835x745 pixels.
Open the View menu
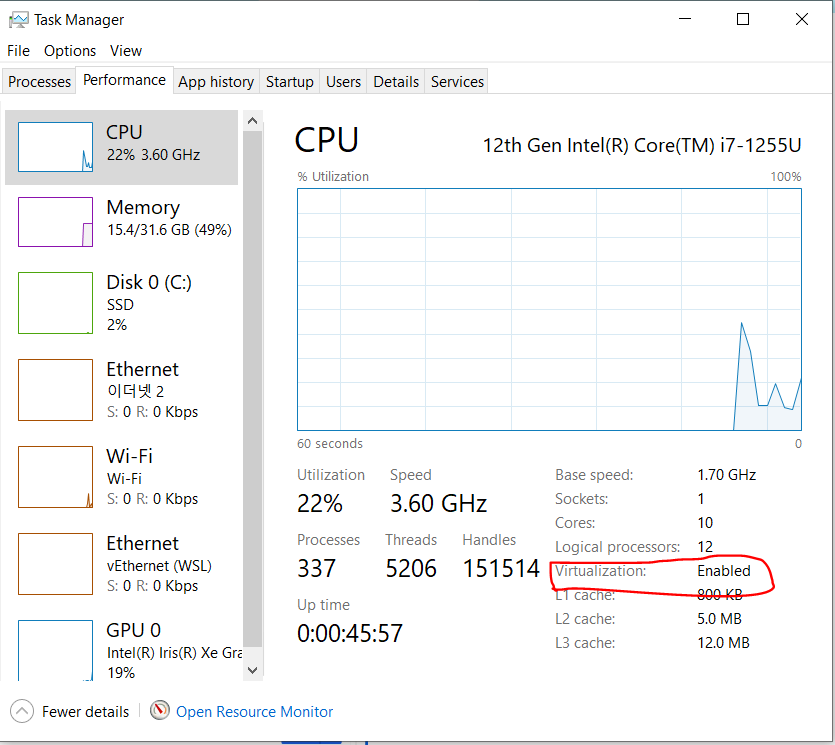pos(126,51)
